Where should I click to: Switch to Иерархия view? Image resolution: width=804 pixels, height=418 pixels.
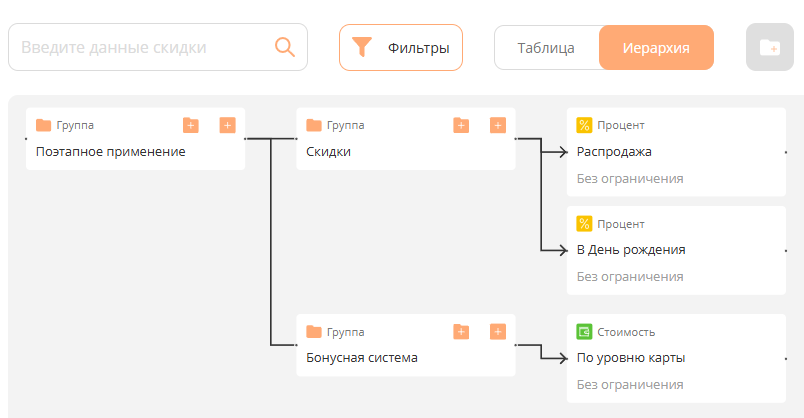pos(656,47)
